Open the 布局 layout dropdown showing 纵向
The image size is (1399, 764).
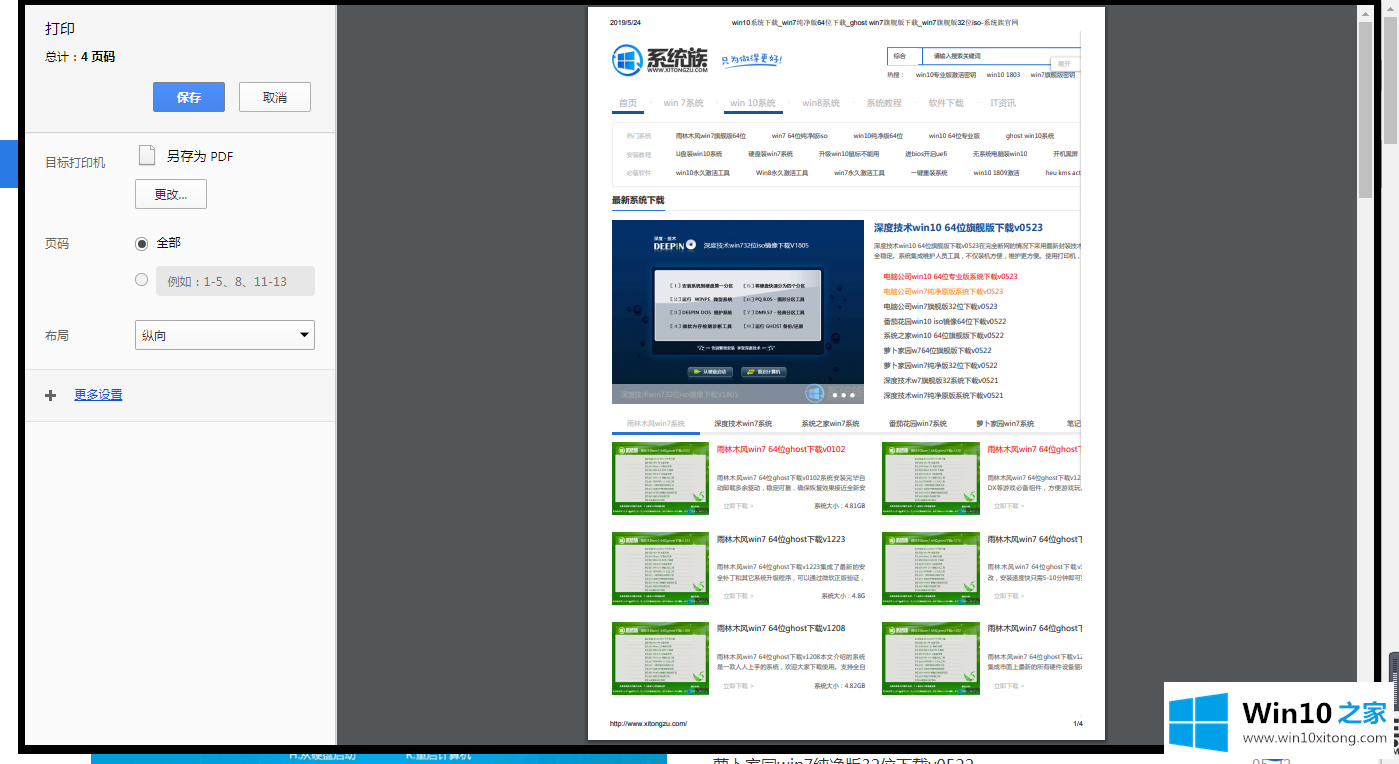pyautogui.click(x=225, y=335)
